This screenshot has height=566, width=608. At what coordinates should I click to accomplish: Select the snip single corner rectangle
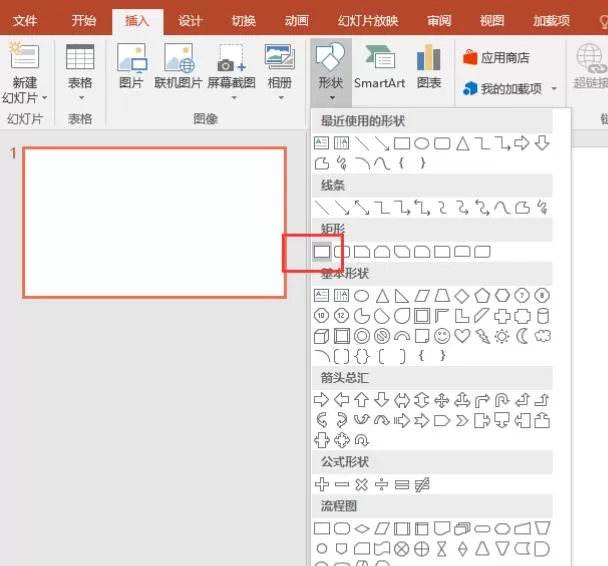point(362,252)
